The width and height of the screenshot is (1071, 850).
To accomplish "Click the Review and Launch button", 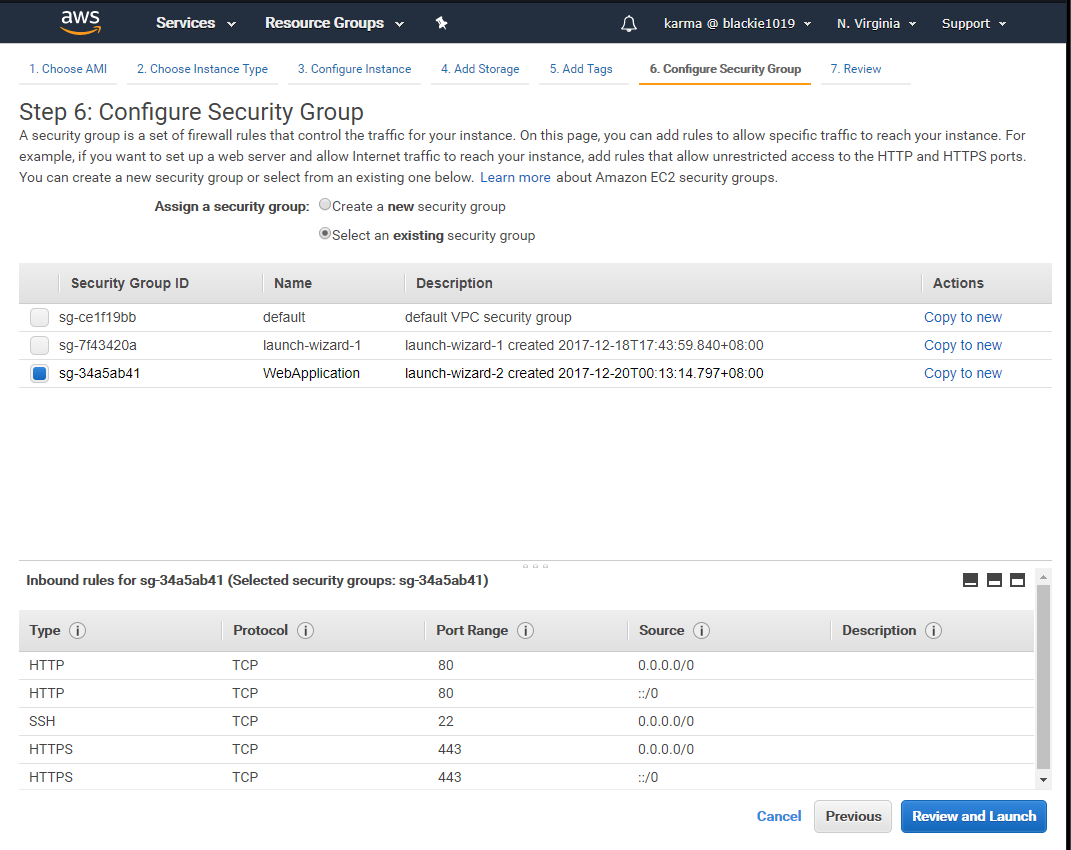I will 973,816.
